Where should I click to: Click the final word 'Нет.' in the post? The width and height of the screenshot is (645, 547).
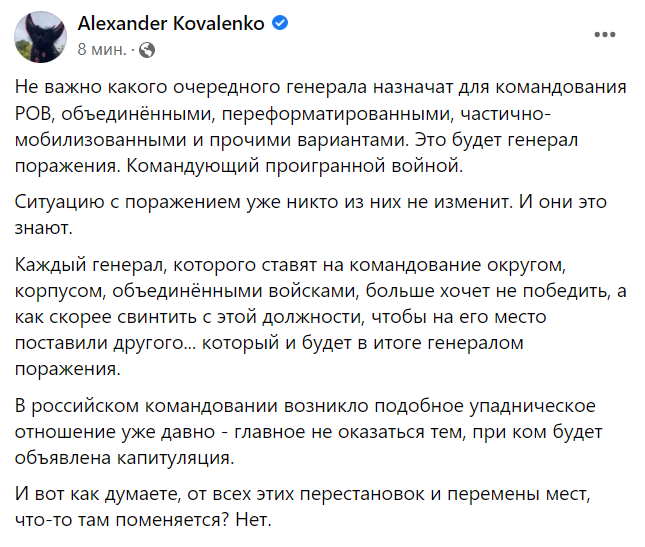click(253, 520)
